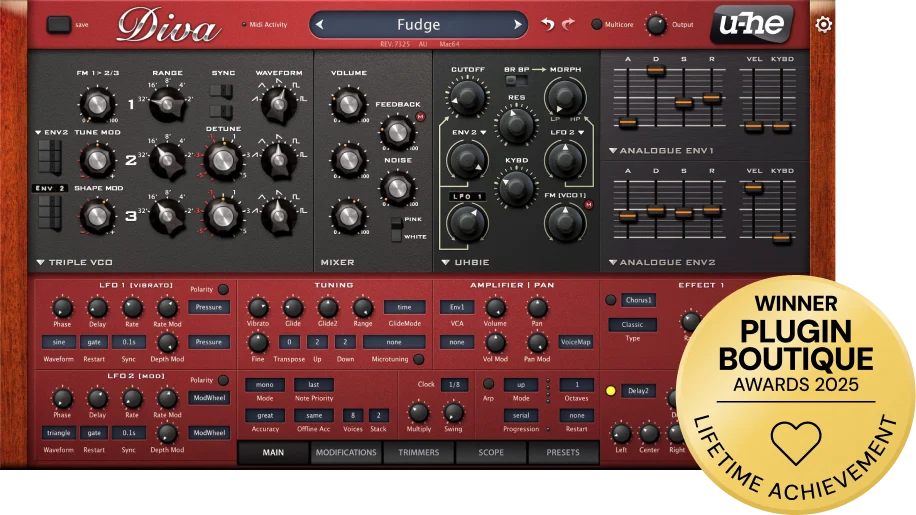Open the Uhbie filter module dropdown

446,262
